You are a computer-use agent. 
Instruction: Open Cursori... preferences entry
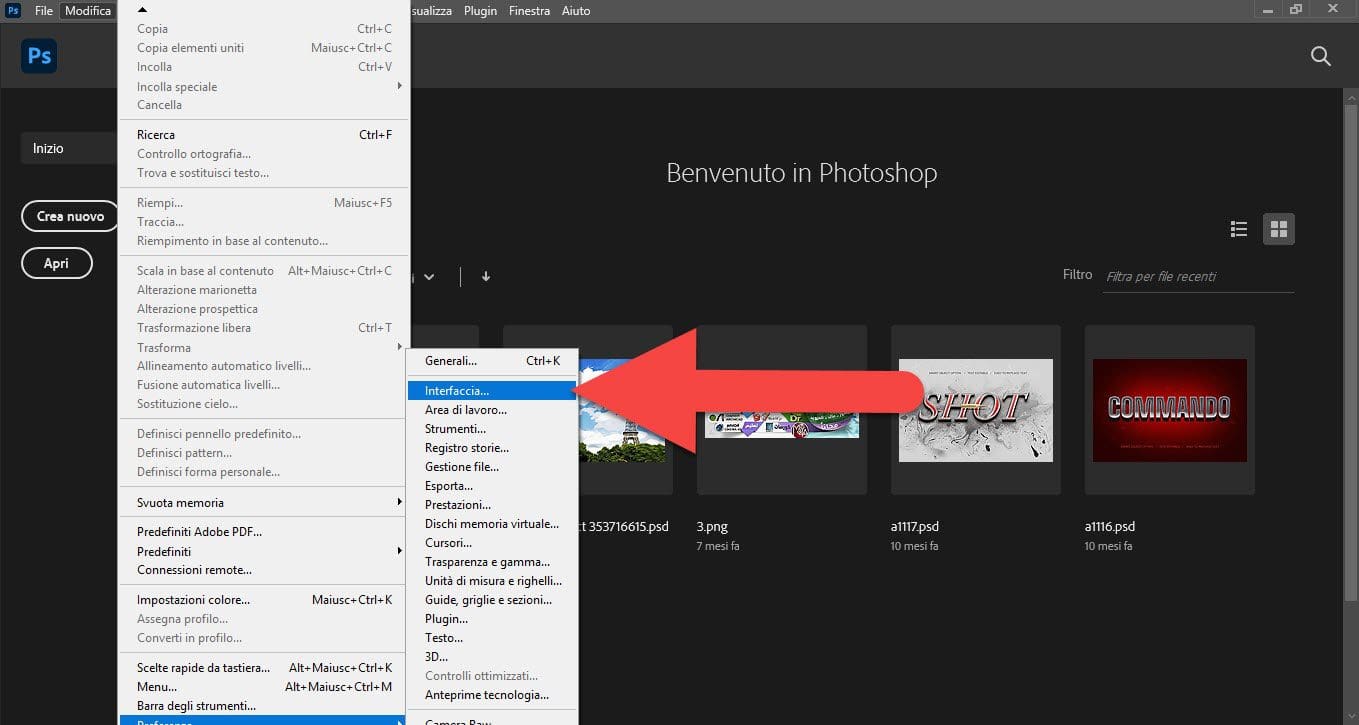point(492,543)
